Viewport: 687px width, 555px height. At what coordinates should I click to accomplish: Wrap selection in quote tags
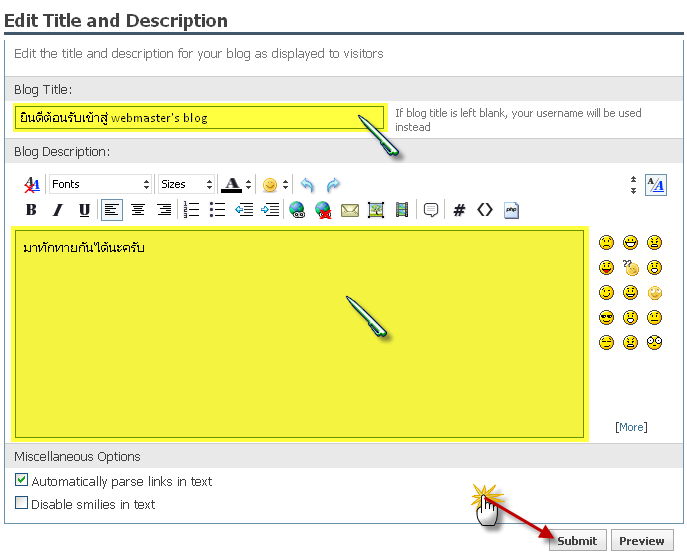pos(431,210)
